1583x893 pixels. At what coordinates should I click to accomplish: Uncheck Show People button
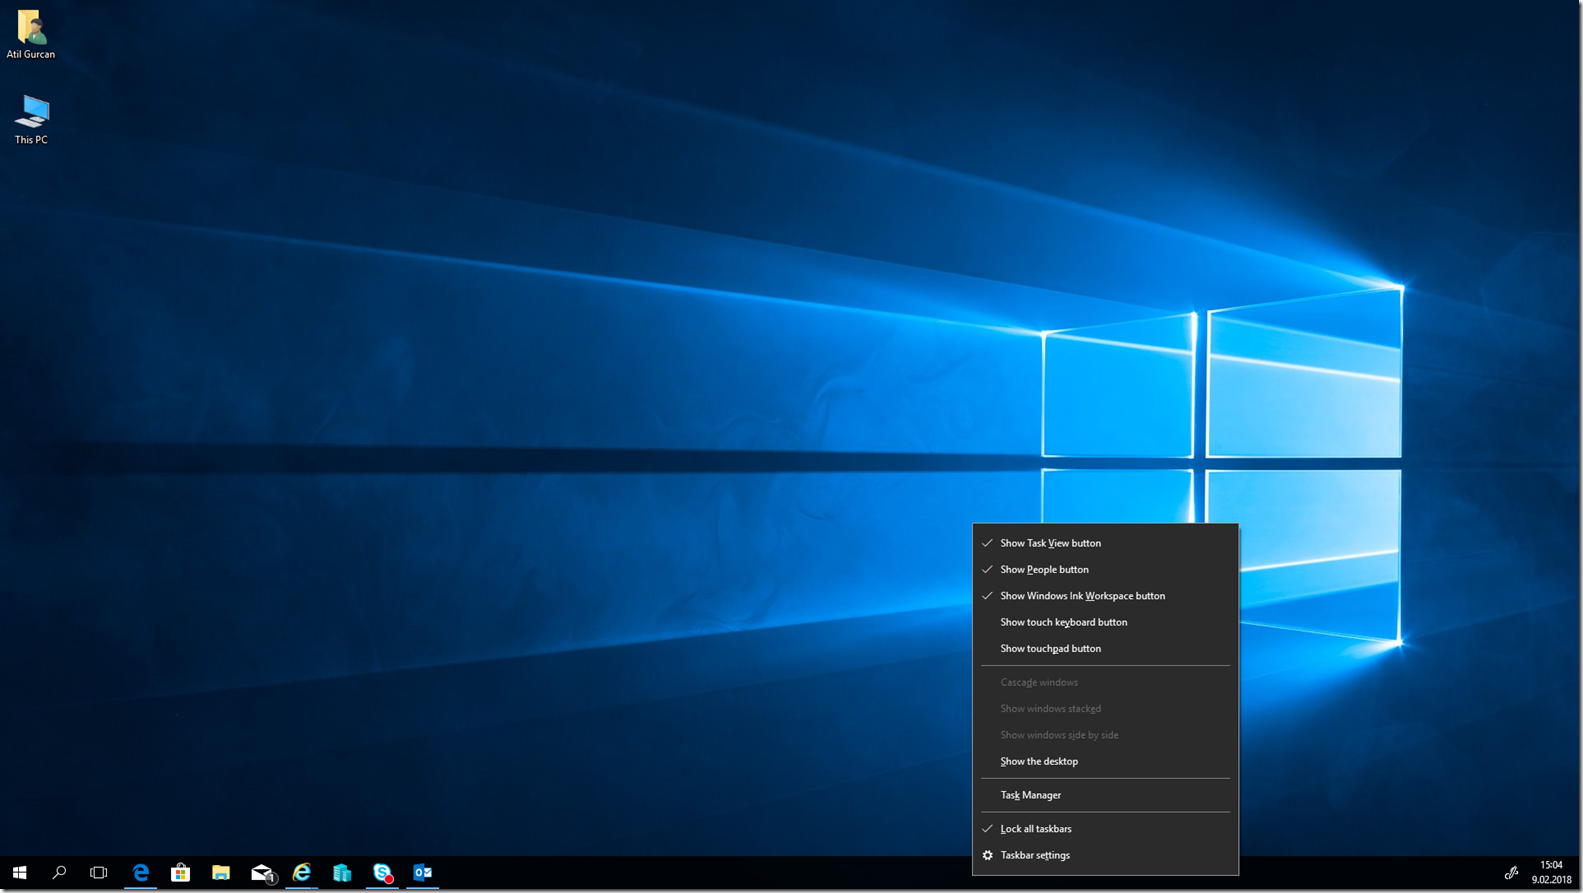(x=1105, y=569)
